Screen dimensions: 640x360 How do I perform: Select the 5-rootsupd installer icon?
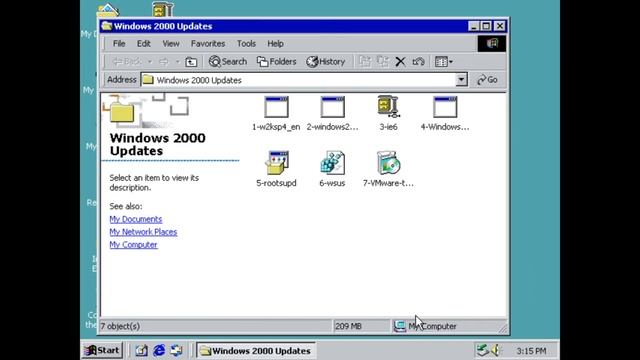coord(276,163)
